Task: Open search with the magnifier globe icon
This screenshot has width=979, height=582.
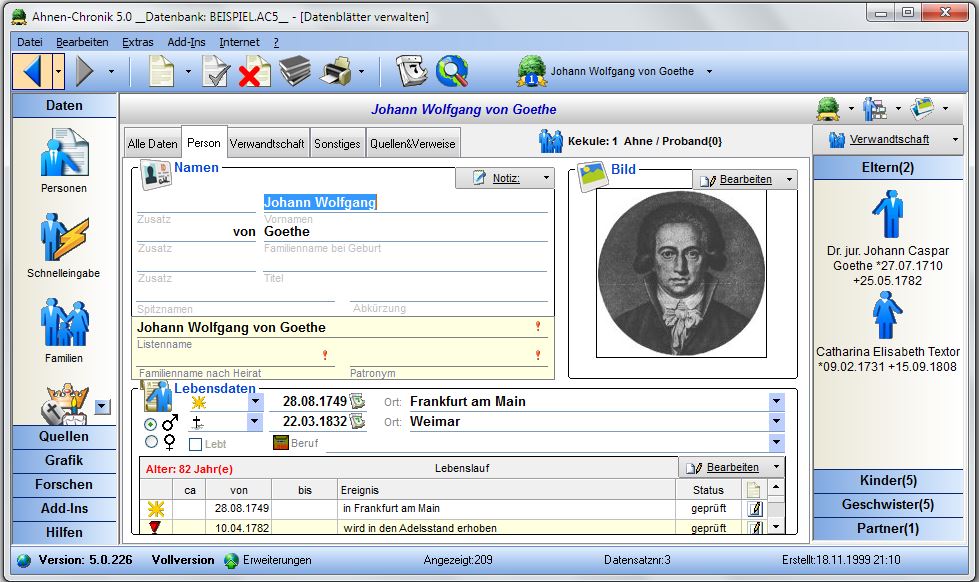Action: [453, 71]
